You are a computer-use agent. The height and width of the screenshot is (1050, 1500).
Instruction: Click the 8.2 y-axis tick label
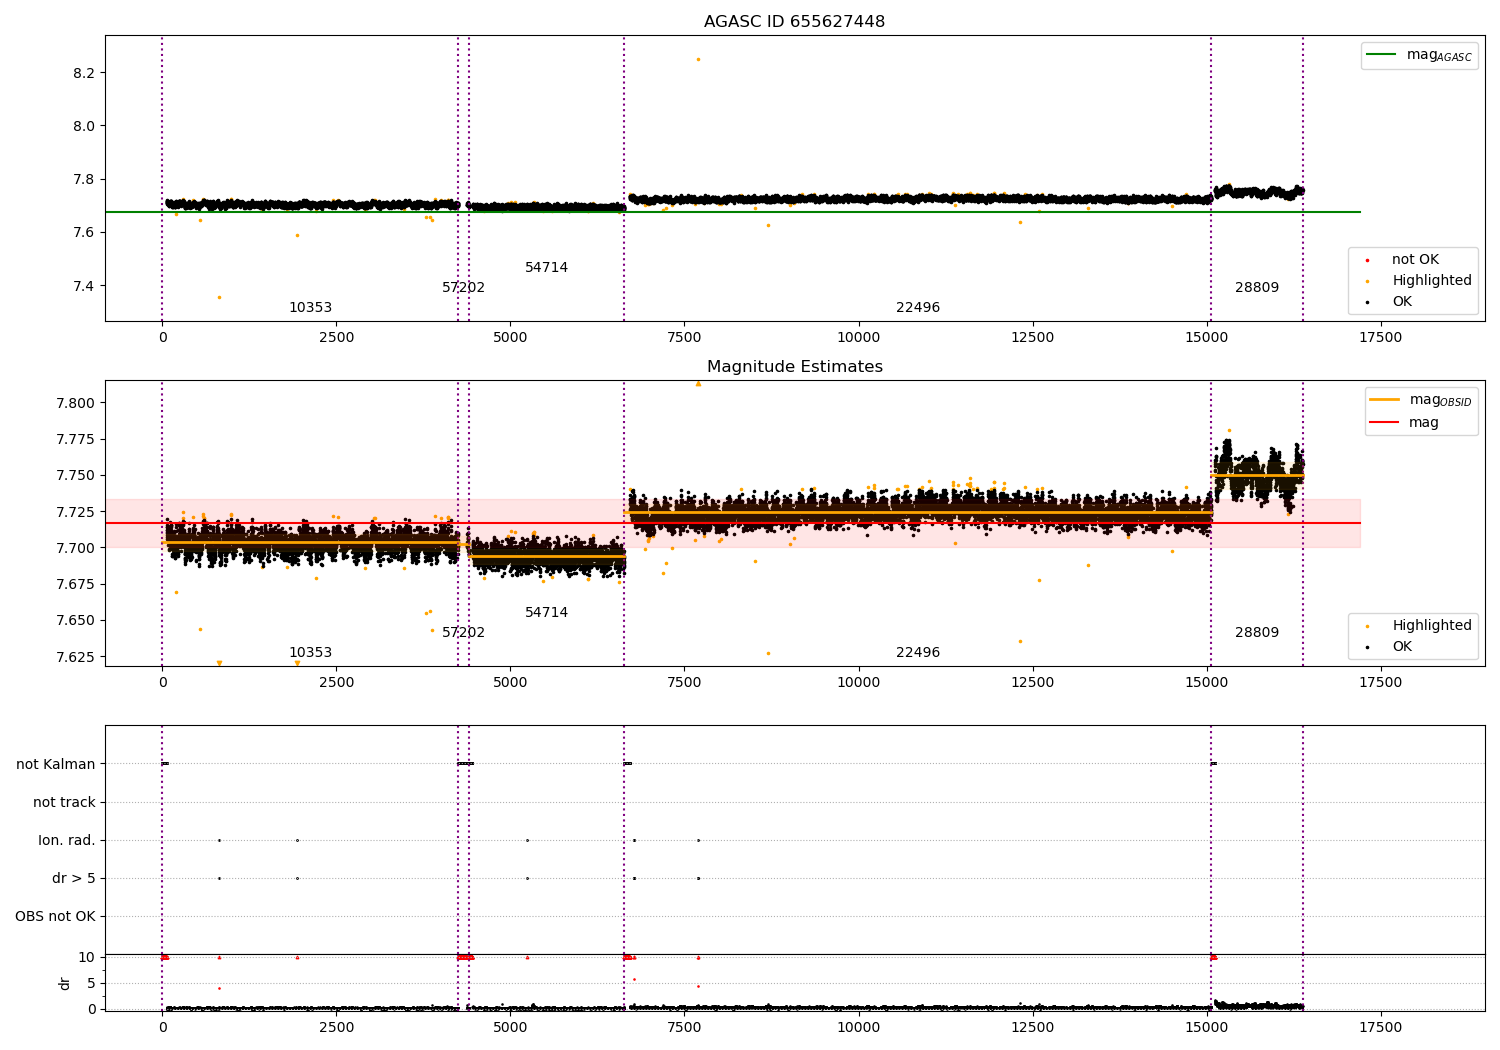coord(84,73)
